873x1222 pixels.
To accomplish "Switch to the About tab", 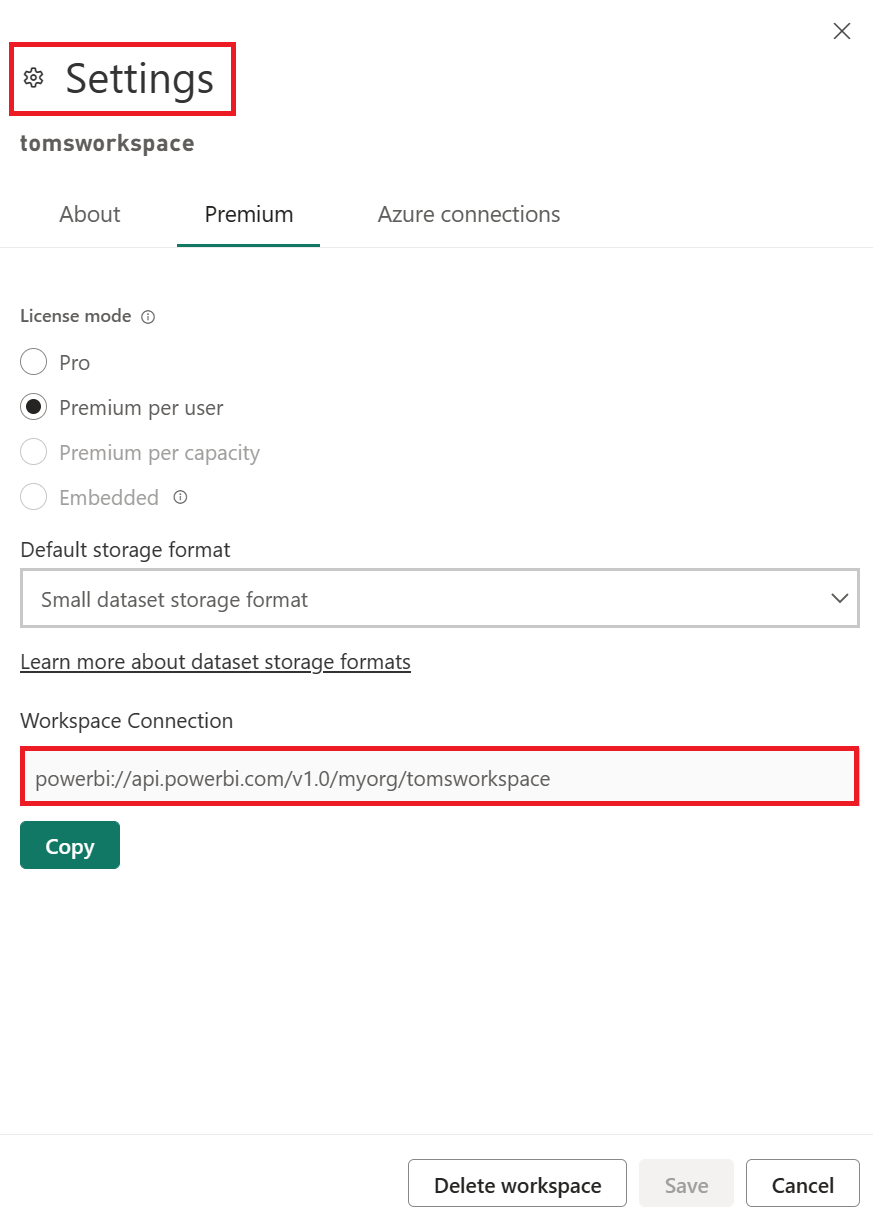I will pos(89,214).
